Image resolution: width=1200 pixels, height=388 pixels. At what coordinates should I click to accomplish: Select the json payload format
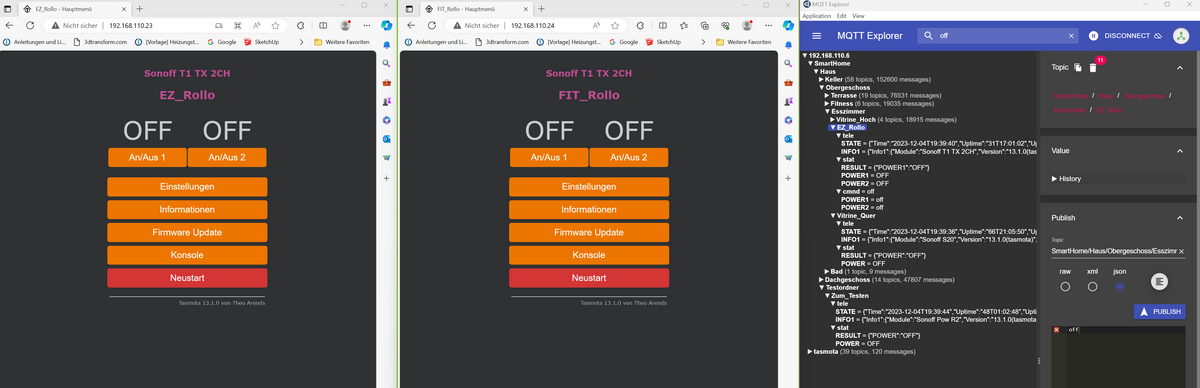pos(1119,286)
